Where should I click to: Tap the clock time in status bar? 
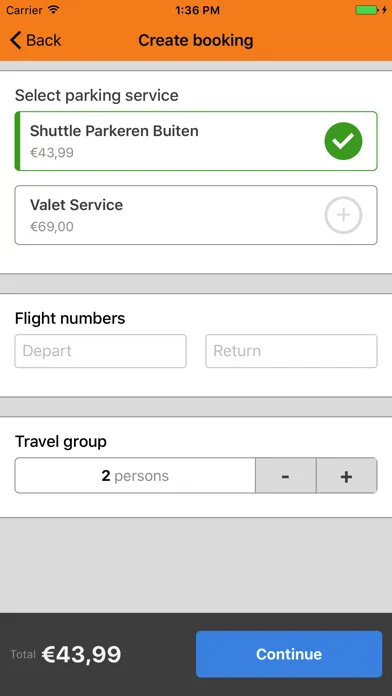pos(197,10)
